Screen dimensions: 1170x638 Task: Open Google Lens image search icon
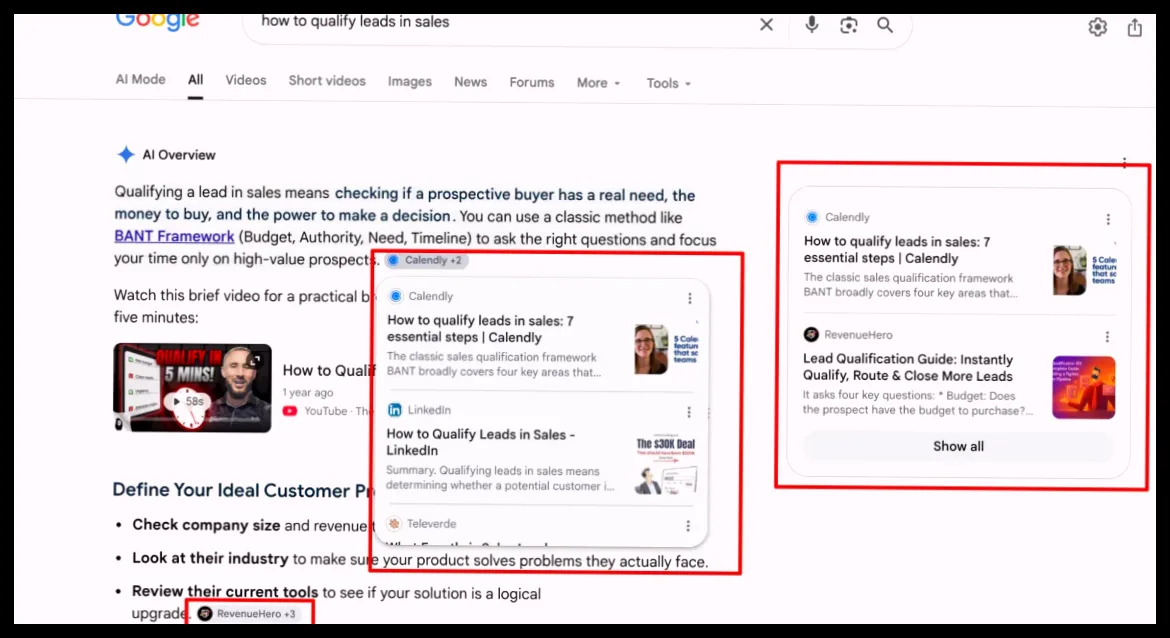point(848,25)
